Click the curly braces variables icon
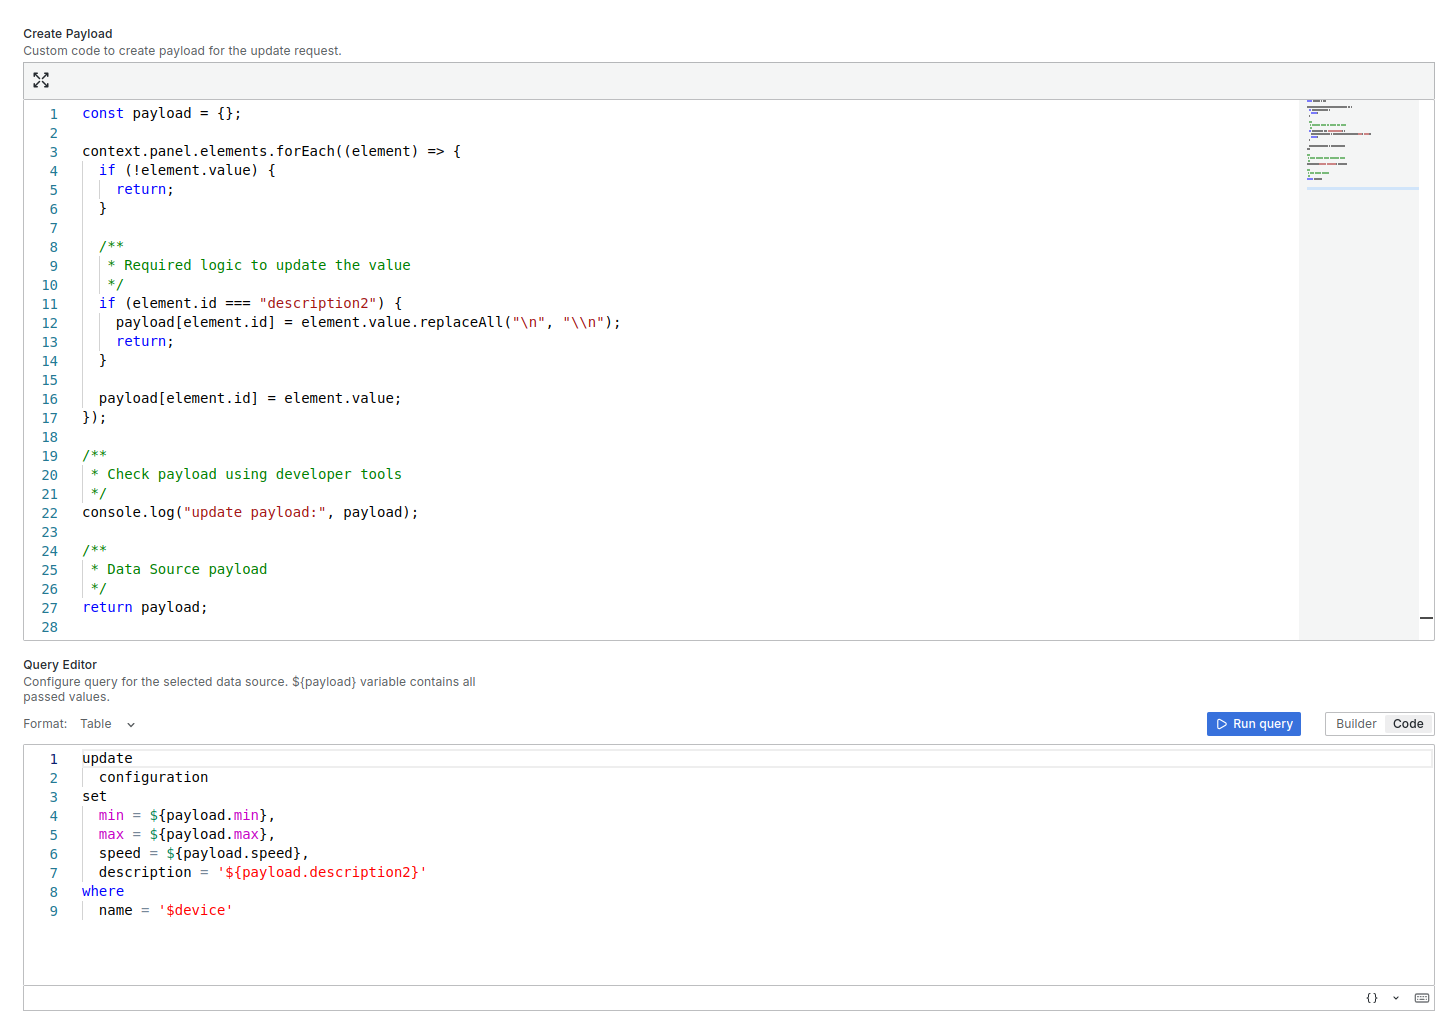The width and height of the screenshot is (1451, 1031). [x=1371, y=997]
